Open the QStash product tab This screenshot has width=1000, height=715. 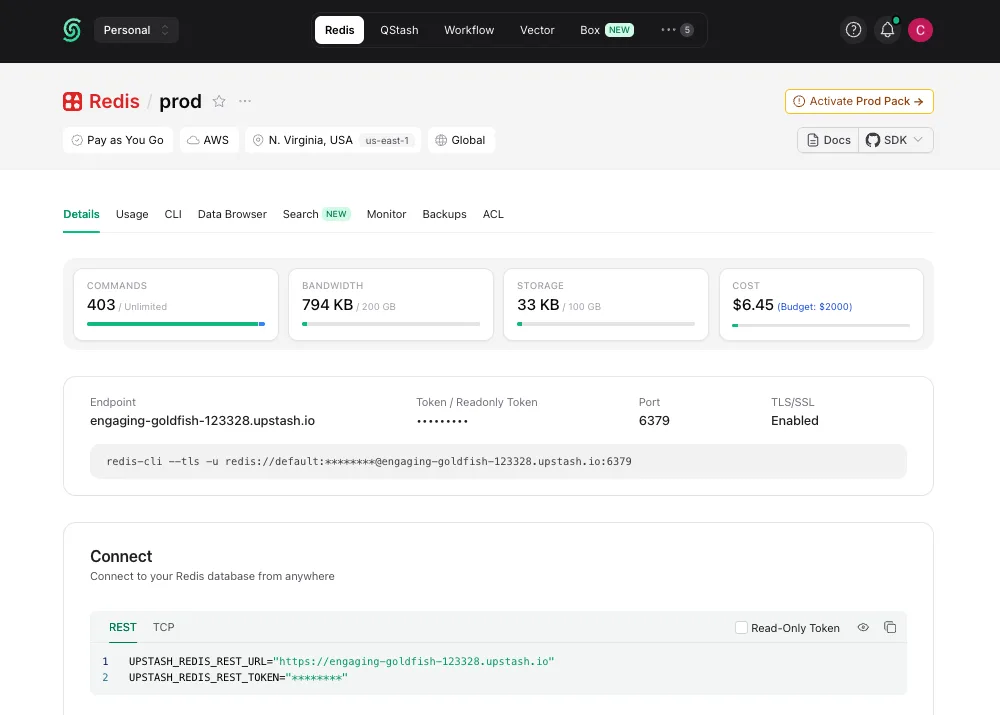coord(399,30)
